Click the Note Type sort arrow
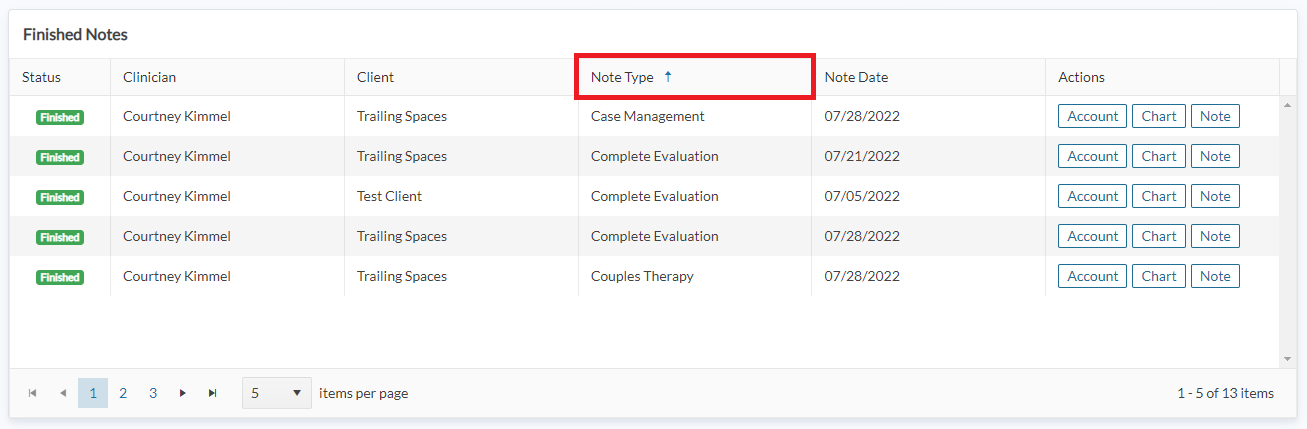Screen dimensions: 1307x429 coord(668,77)
